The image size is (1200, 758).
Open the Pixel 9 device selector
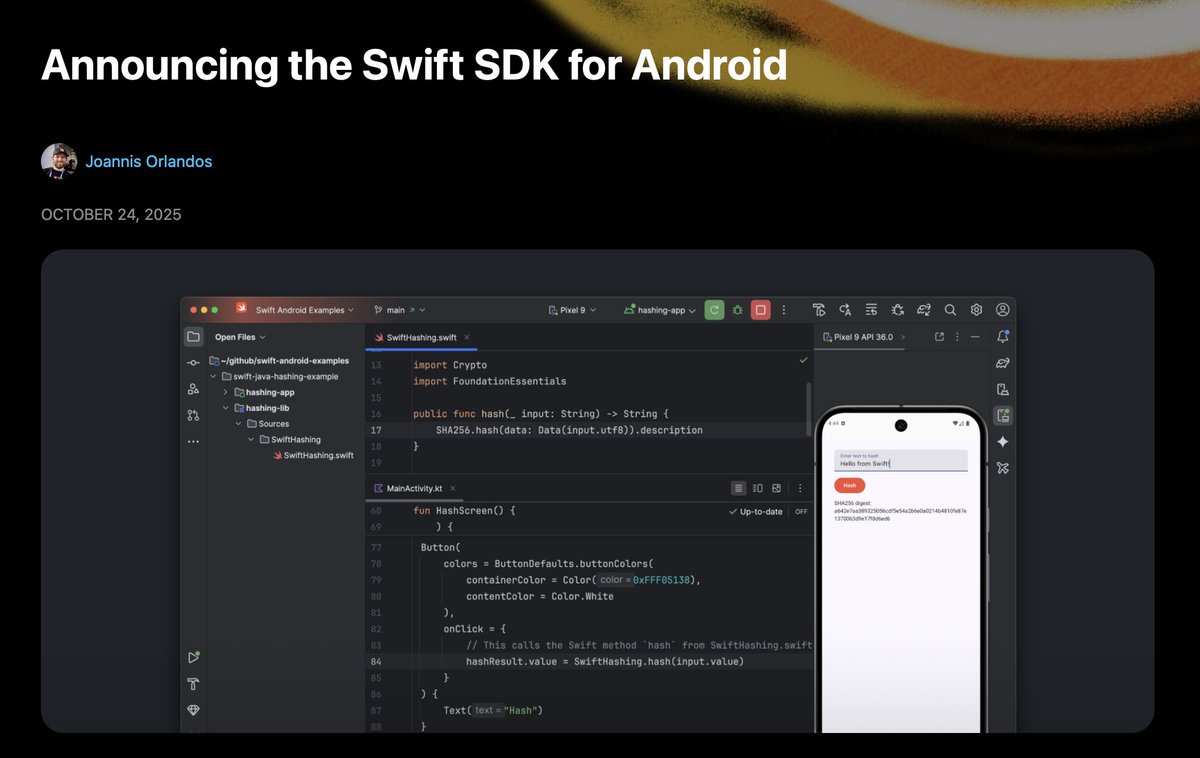point(572,310)
